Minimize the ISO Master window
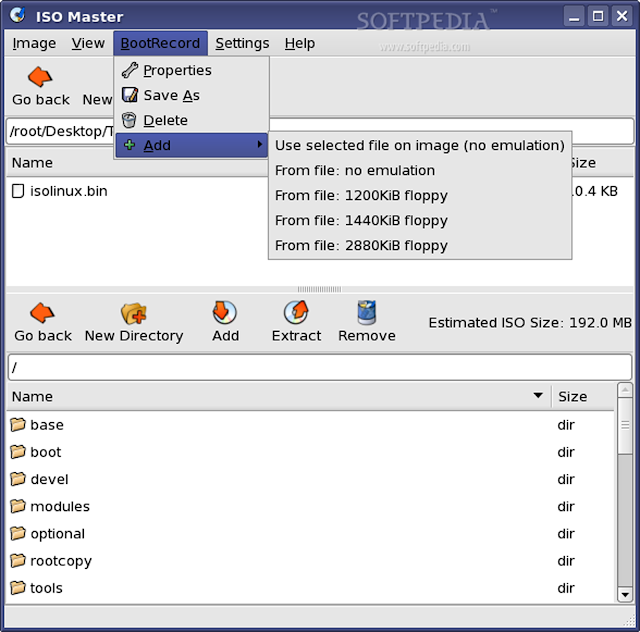The image size is (640, 632). (x=574, y=16)
